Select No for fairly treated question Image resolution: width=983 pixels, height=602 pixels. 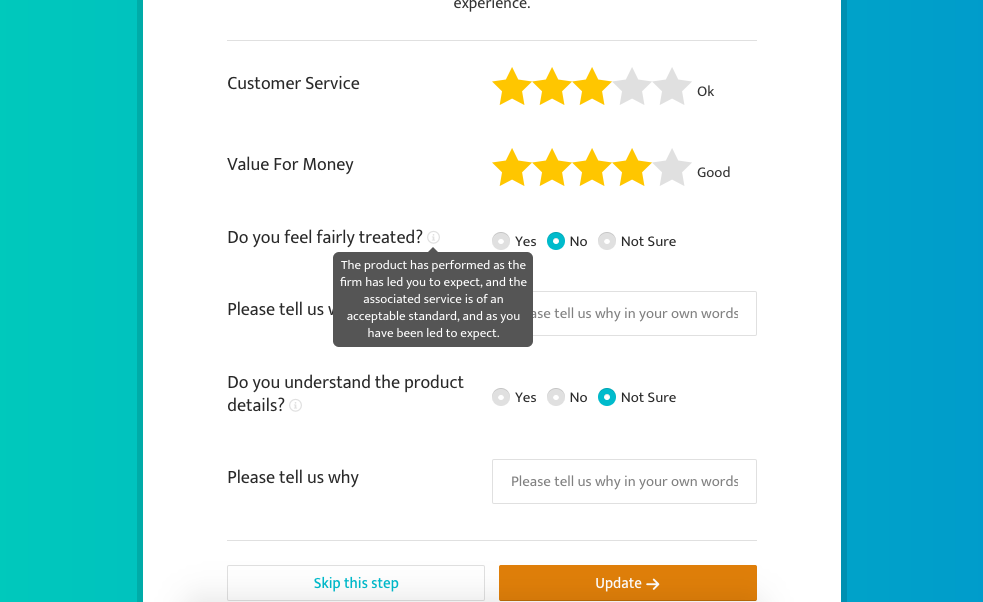pos(556,241)
